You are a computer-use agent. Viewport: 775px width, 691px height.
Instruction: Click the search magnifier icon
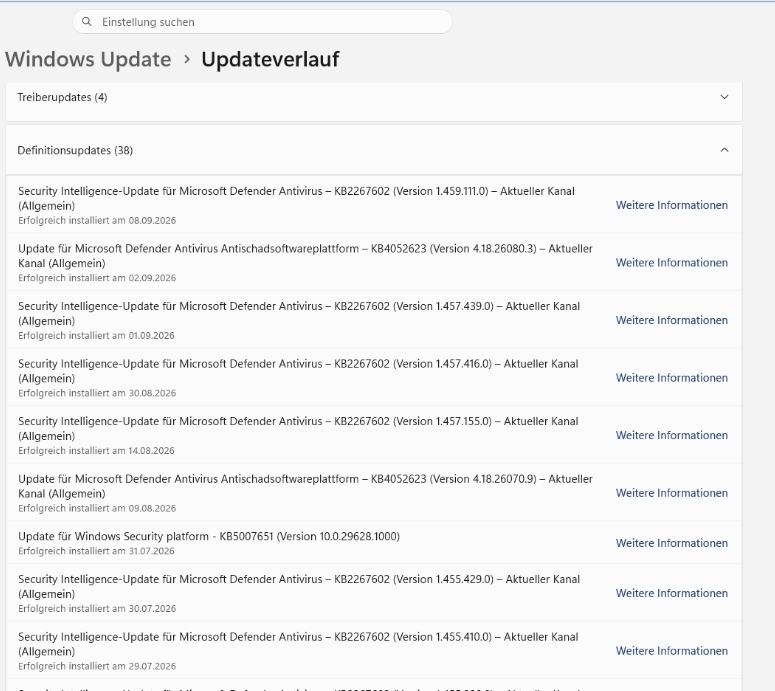point(86,22)
